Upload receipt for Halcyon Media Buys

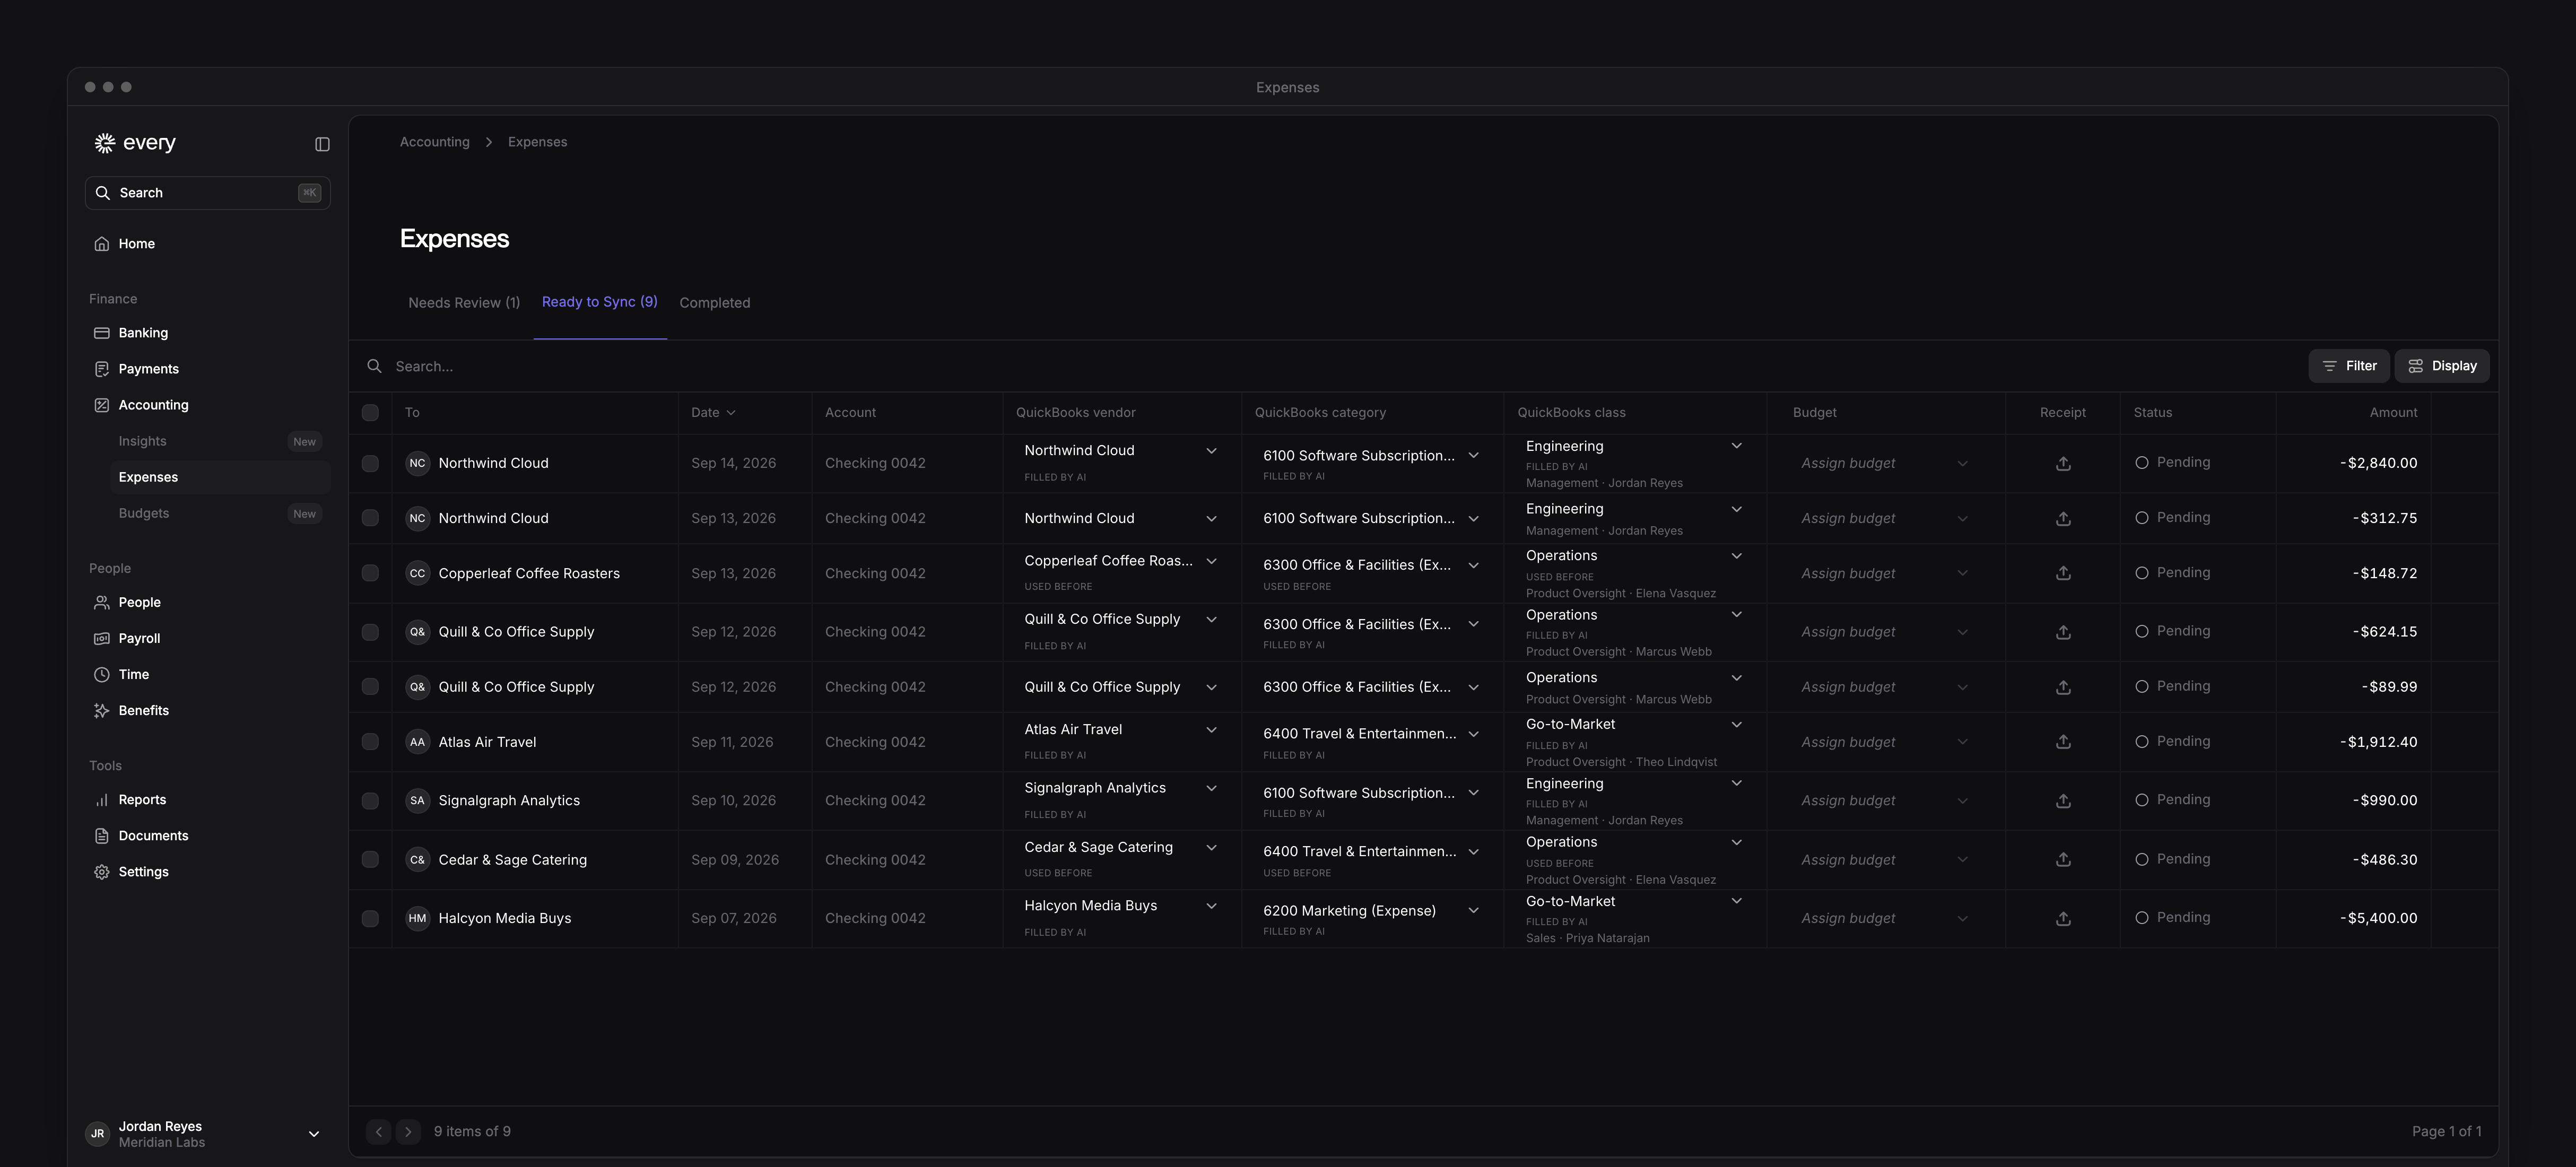[x=2062, y=918]
